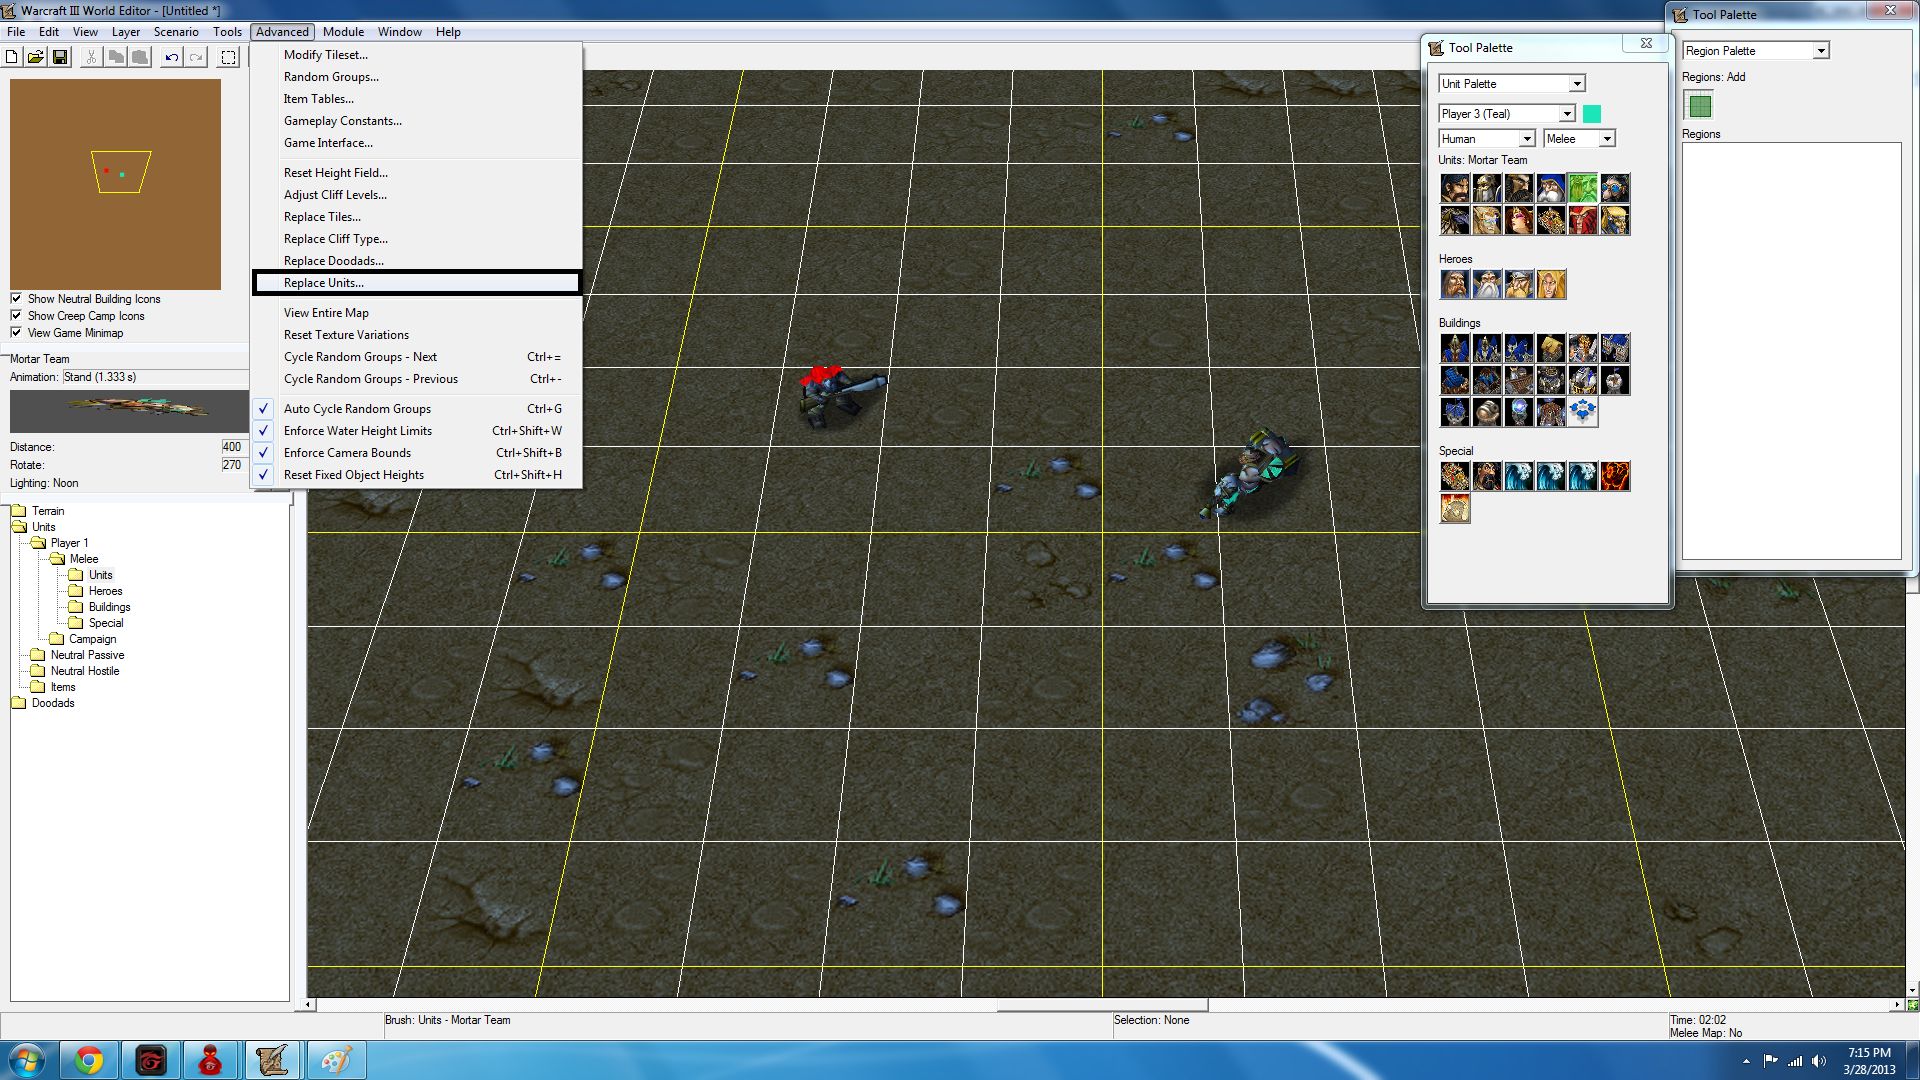Choose Replace Doodads menu entry
The height and width of the screenshot is (1080, 1920).
(417, 261)
